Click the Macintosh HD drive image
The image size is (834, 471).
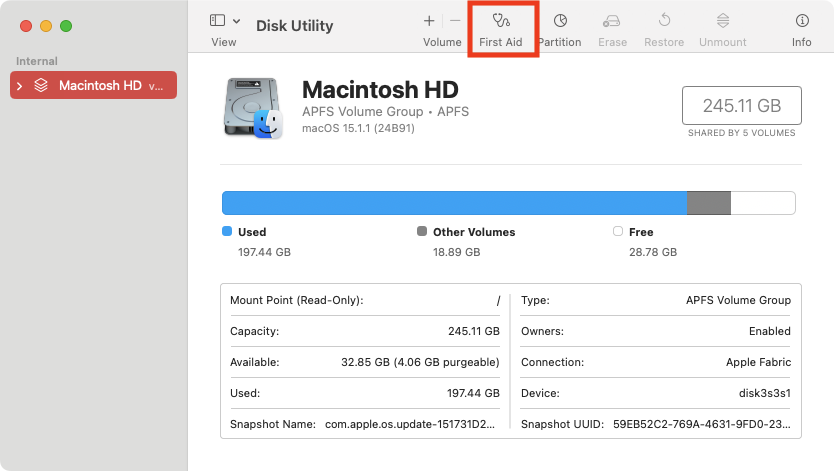[253, 108]
